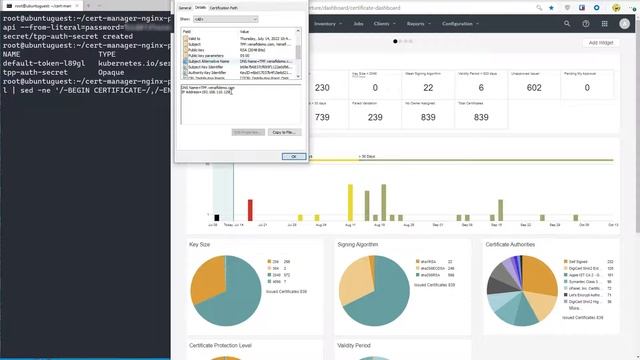Click the Add Widget button
This screenshot has height=360, width=640.
coord(601,42)
